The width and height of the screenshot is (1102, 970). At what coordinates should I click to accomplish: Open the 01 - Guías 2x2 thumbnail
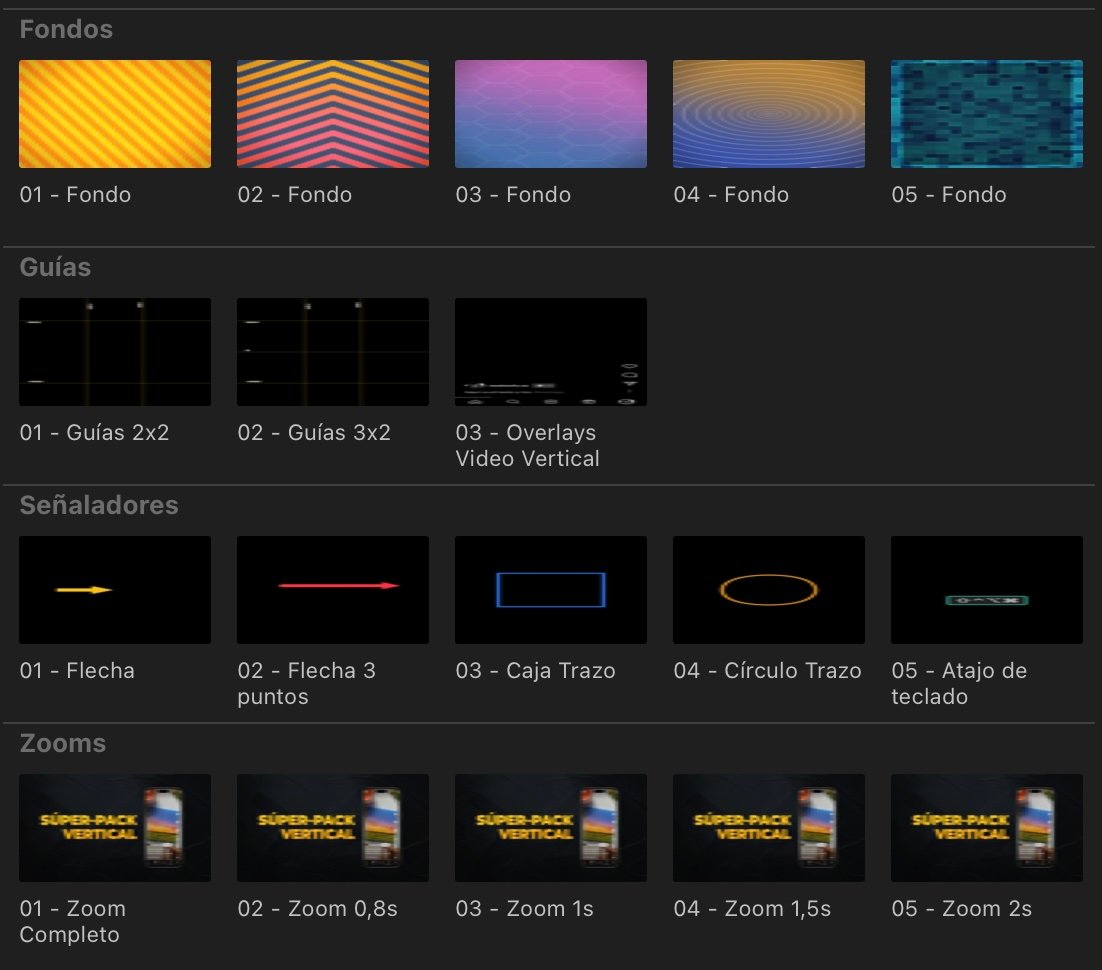115,351
